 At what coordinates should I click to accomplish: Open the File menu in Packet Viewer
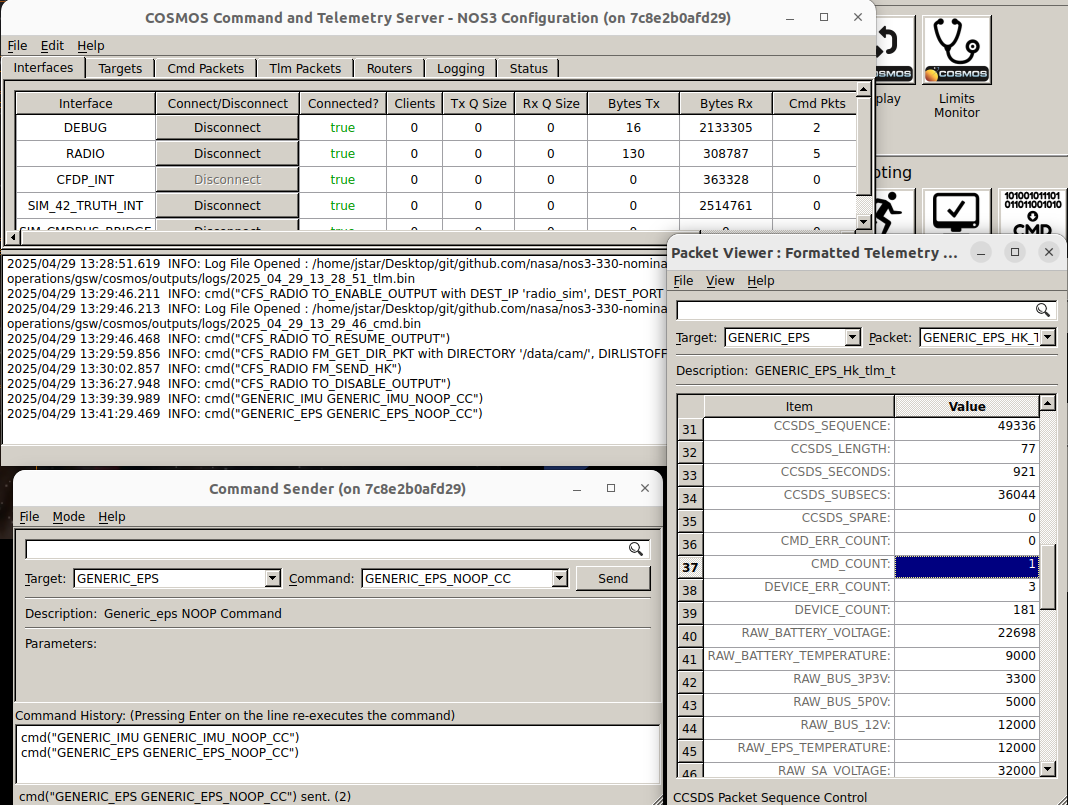(683, 281)
